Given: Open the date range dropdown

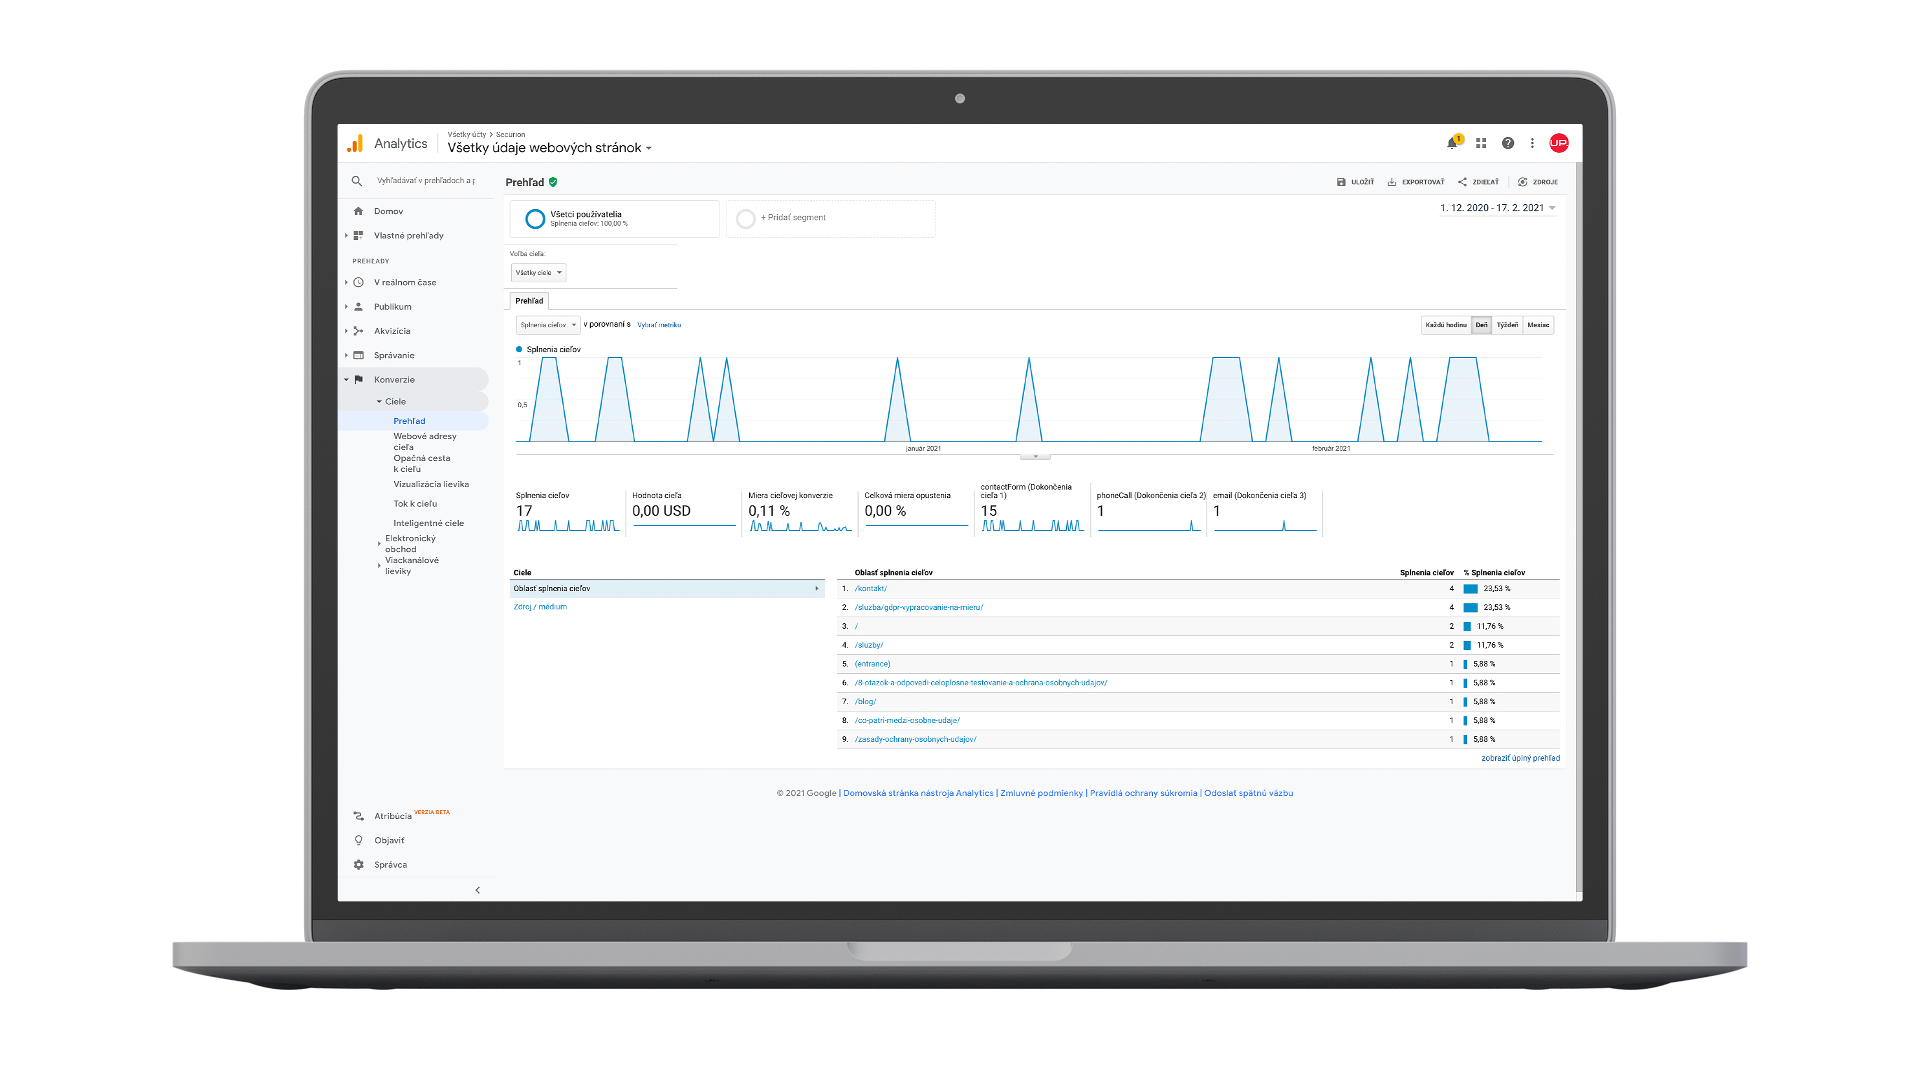Looking at the screenshot, I should pyautogui.click(x=1497, y=208).
